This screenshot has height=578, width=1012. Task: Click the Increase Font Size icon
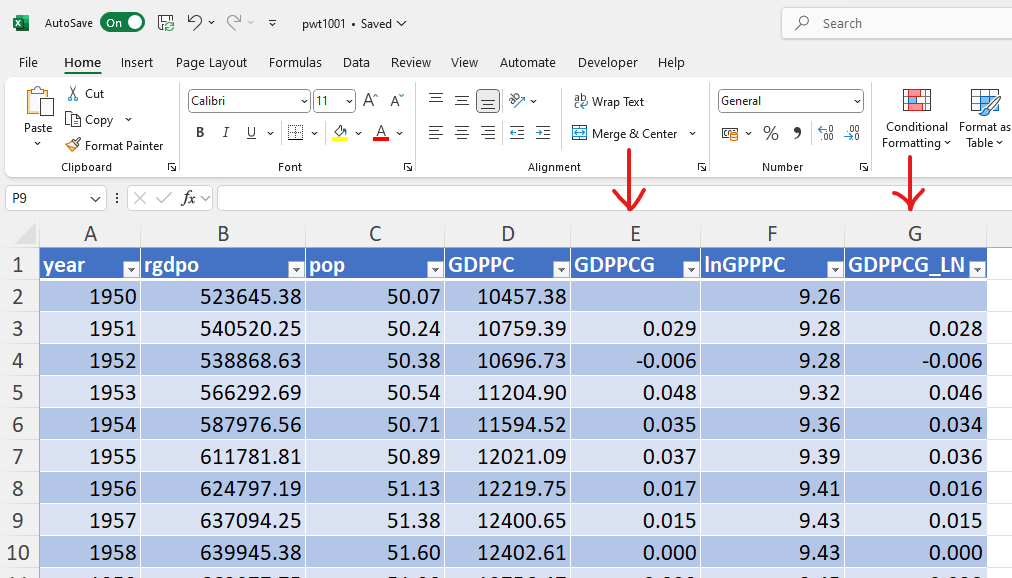[370, 101]
